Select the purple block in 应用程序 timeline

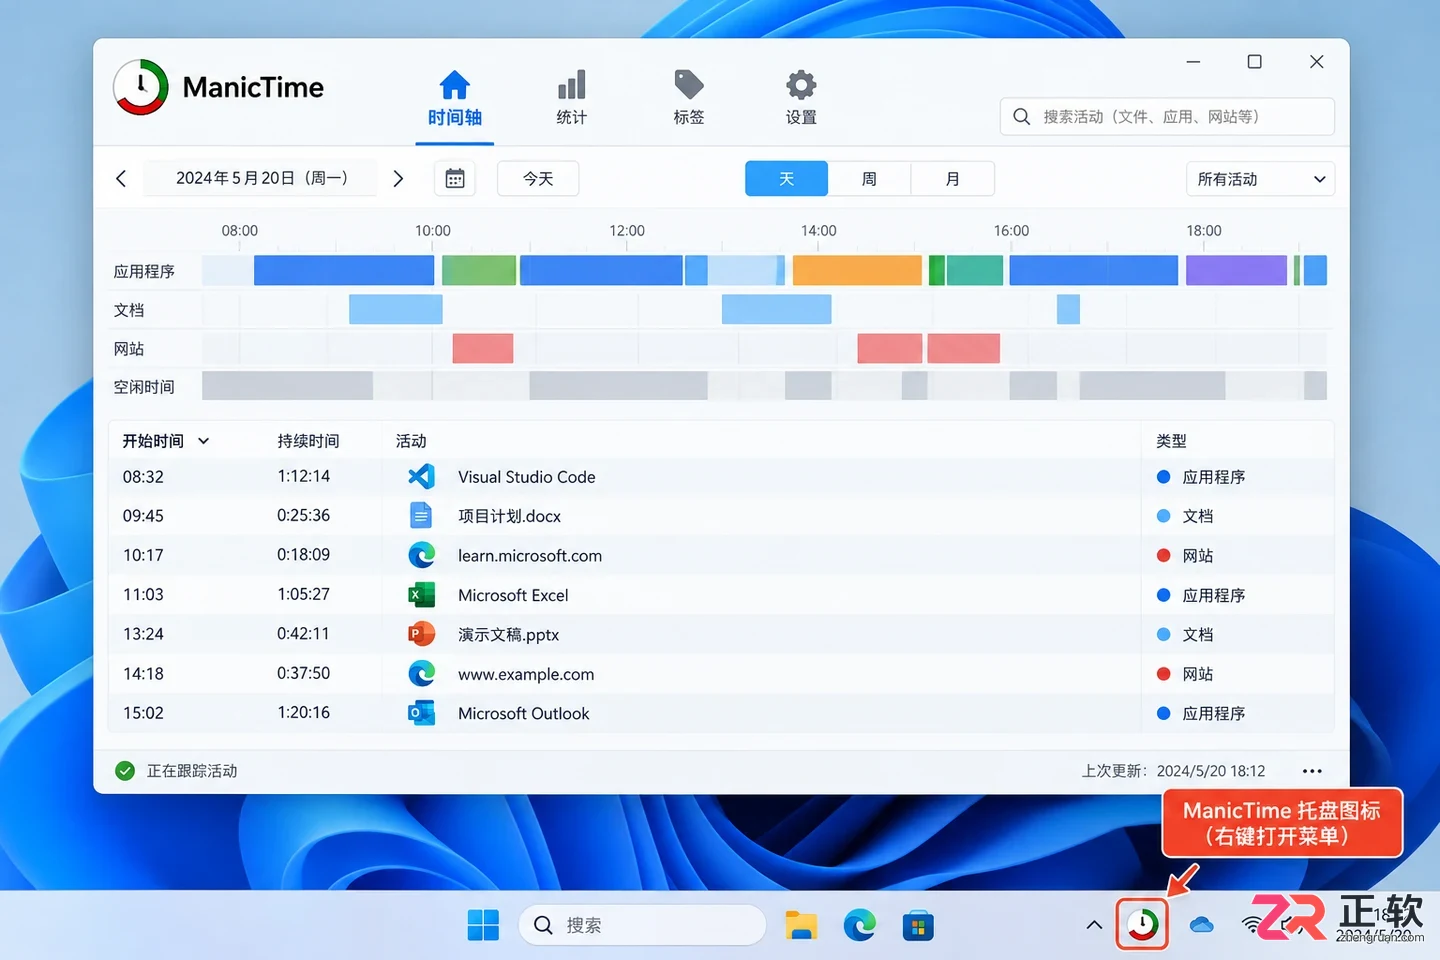tap(1236, 270)
